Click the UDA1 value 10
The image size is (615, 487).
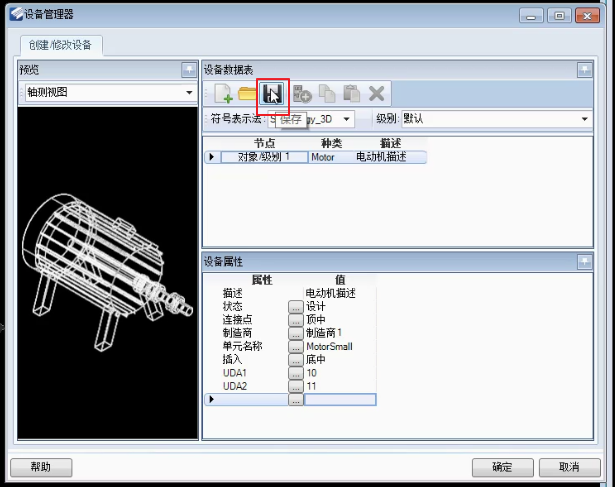click(311, 373)
